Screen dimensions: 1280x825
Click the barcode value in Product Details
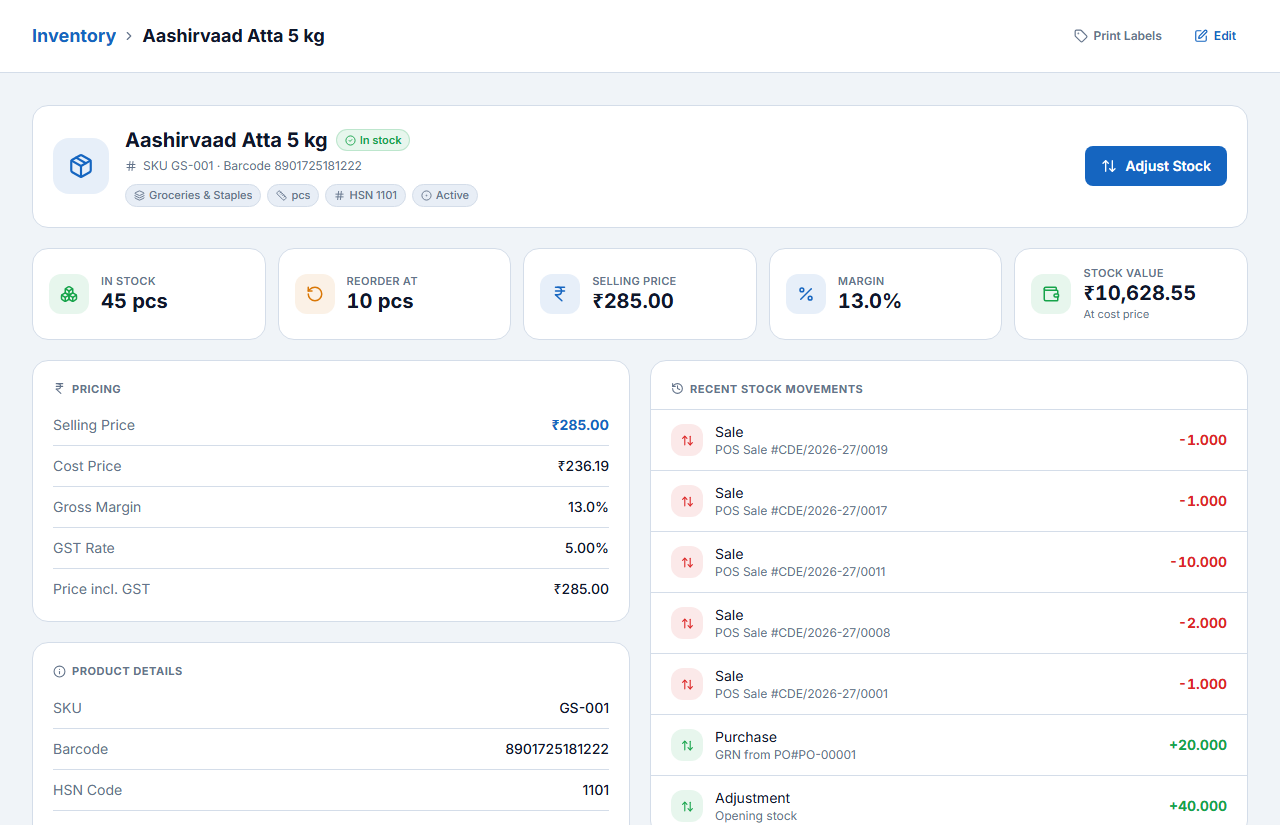coord(557,749)
